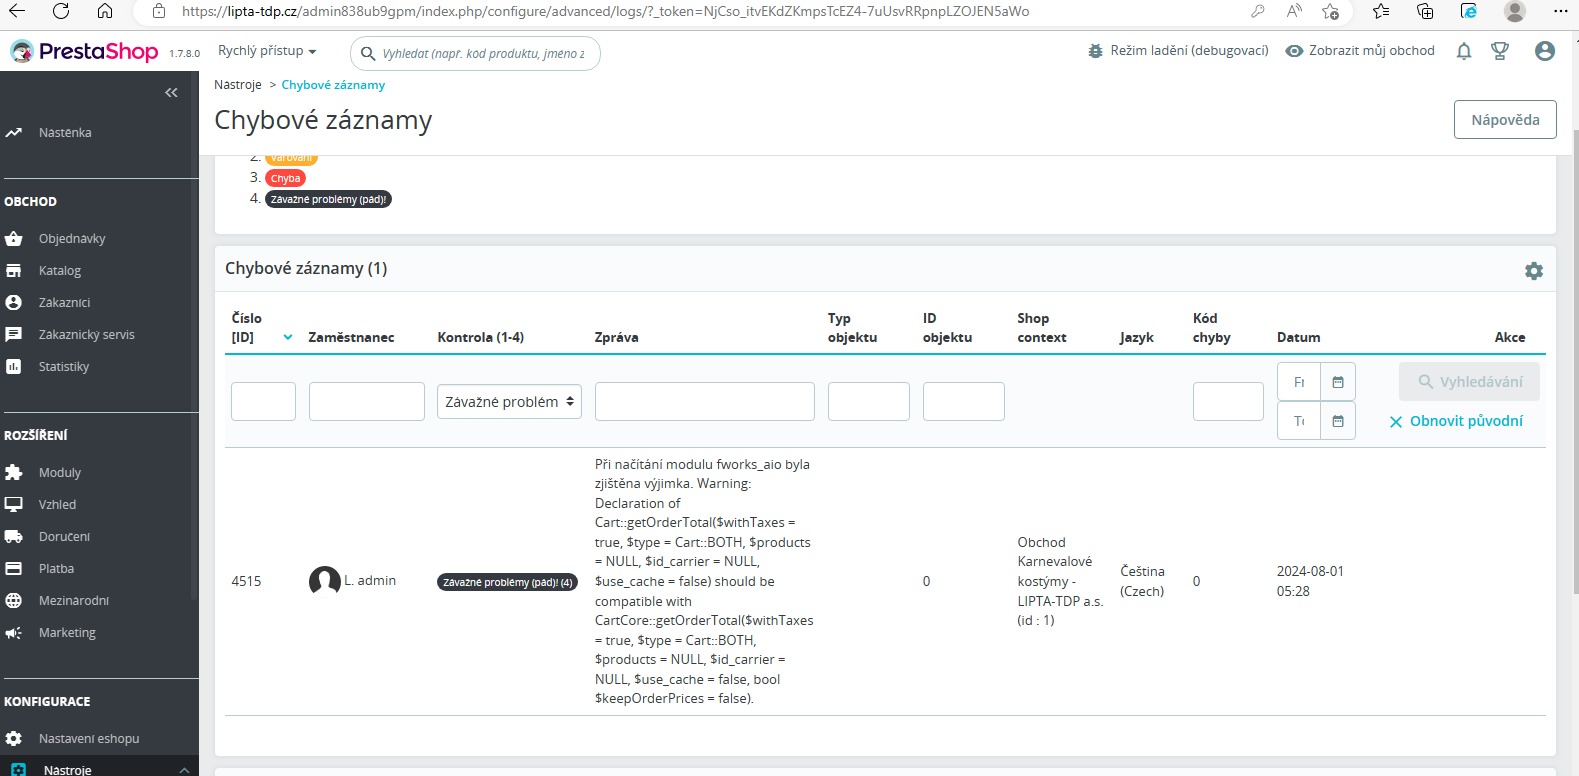Open Doručení in sidebar
The height and width of the screenshot is (776, 1579).
click(64, 536)
